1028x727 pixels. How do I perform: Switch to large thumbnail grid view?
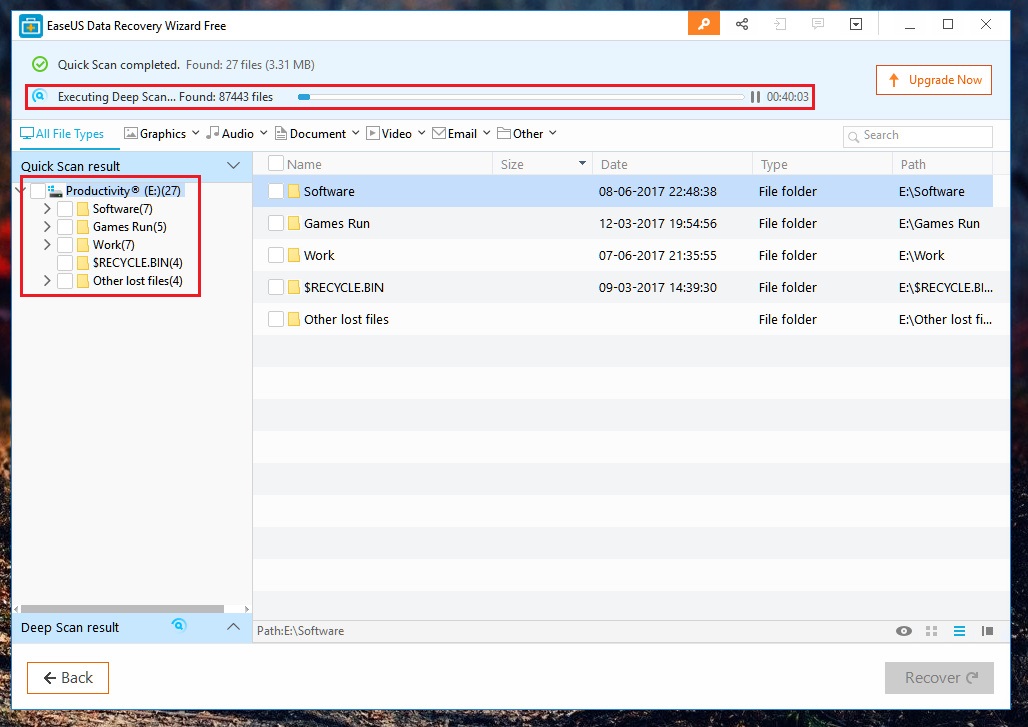pyautogui.click(x=932, y=631)
